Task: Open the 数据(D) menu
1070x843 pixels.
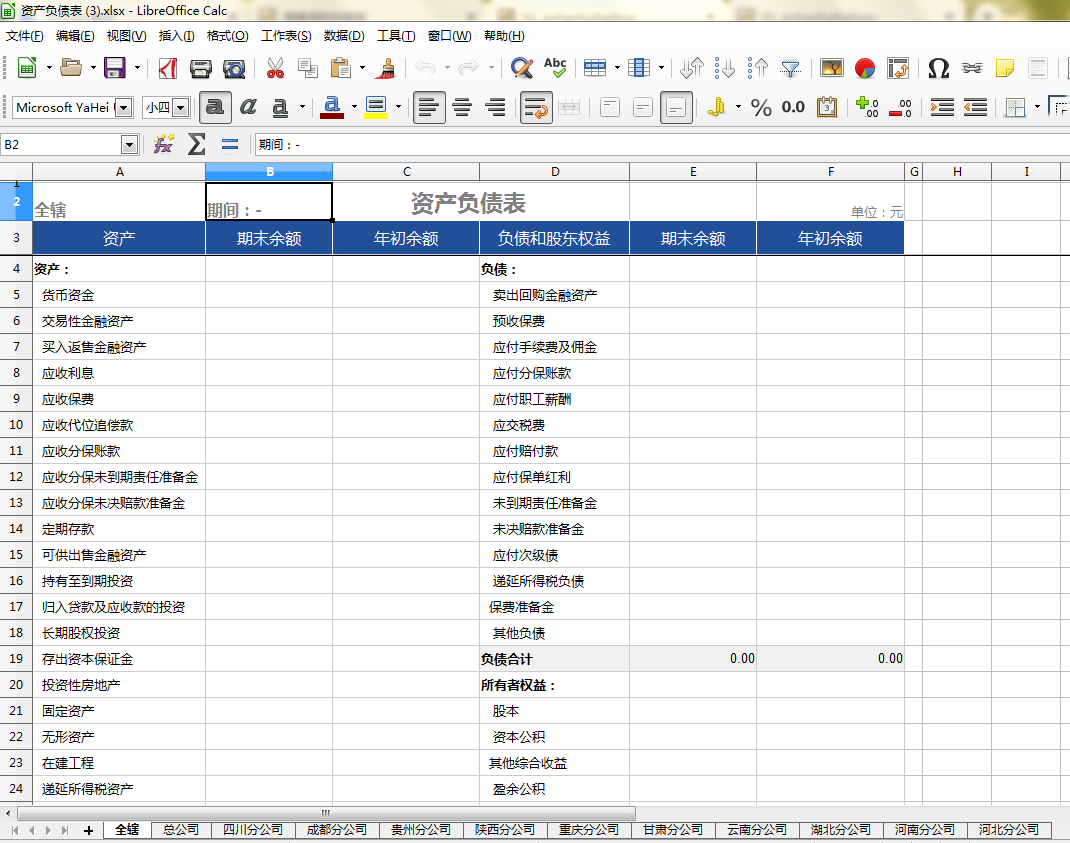Action: point(344,36)
